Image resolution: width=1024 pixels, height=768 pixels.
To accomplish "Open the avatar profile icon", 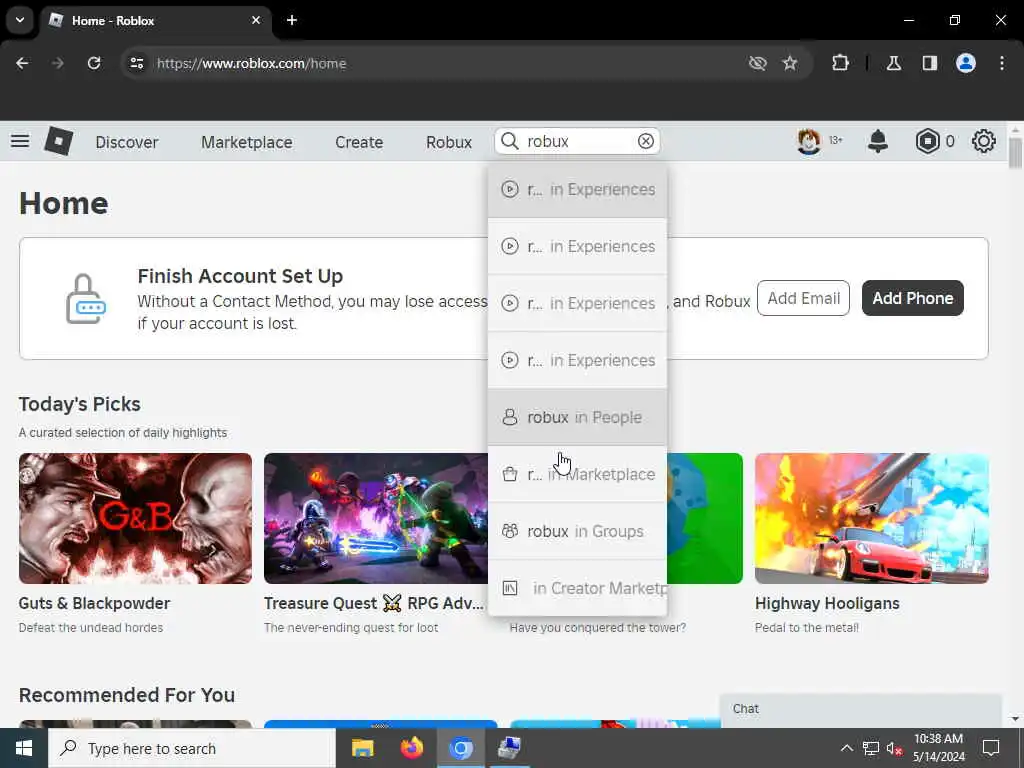I will tap(808, 141).
